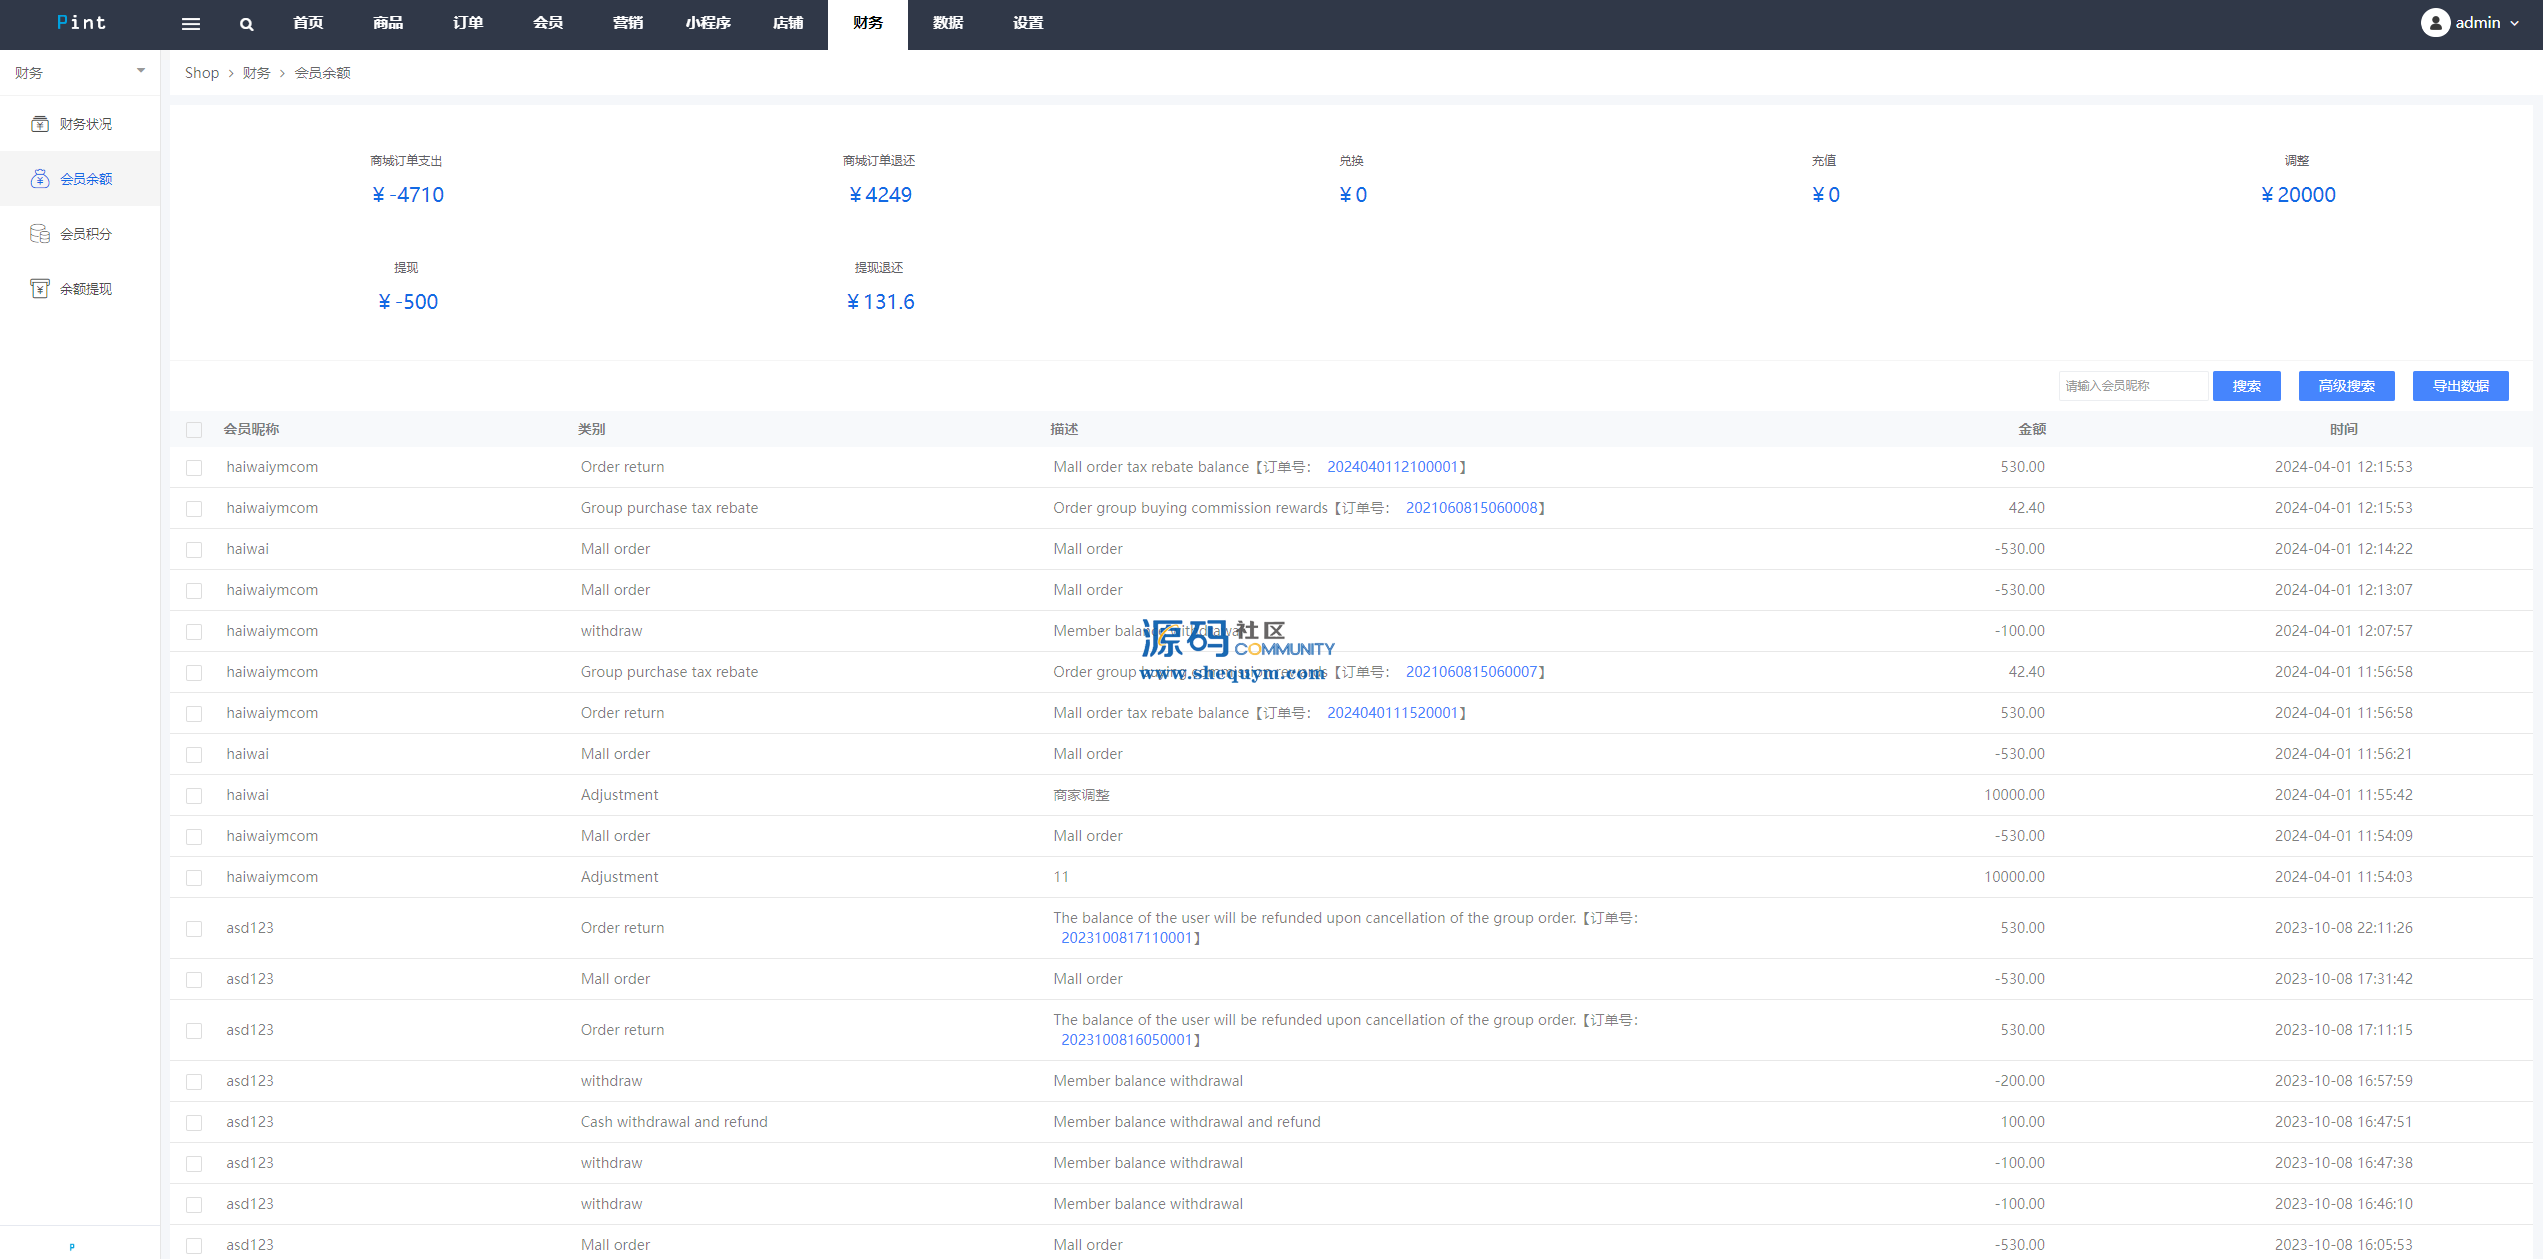Click the 财务状况 sidebar icon
This screenshot has width=2543, height=1259.
pyautogui.click(x=40, y=124)
